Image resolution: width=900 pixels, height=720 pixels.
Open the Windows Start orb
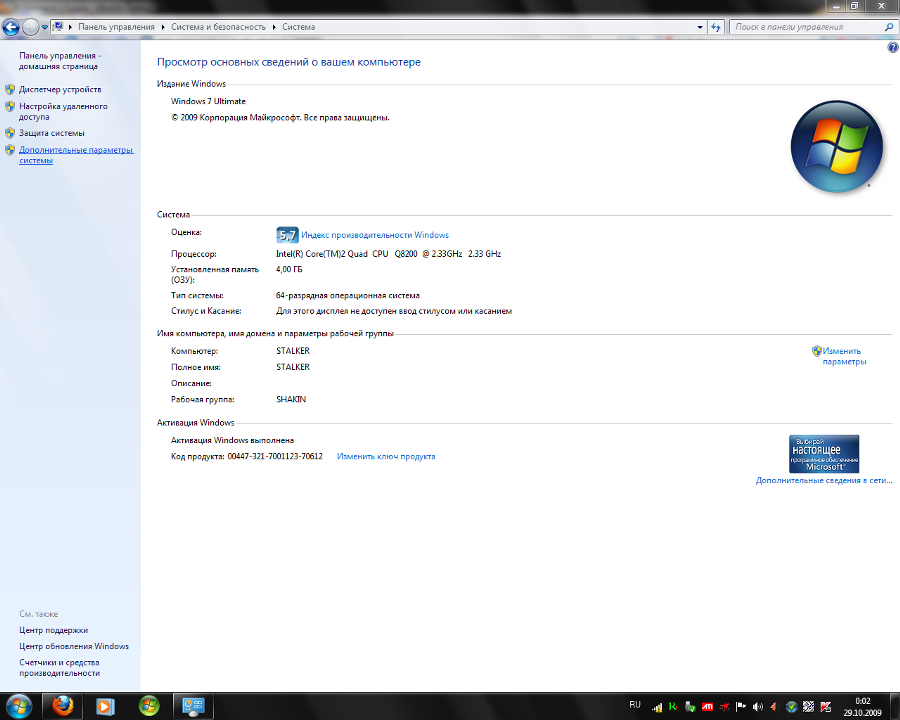click(x=19, y=706)
